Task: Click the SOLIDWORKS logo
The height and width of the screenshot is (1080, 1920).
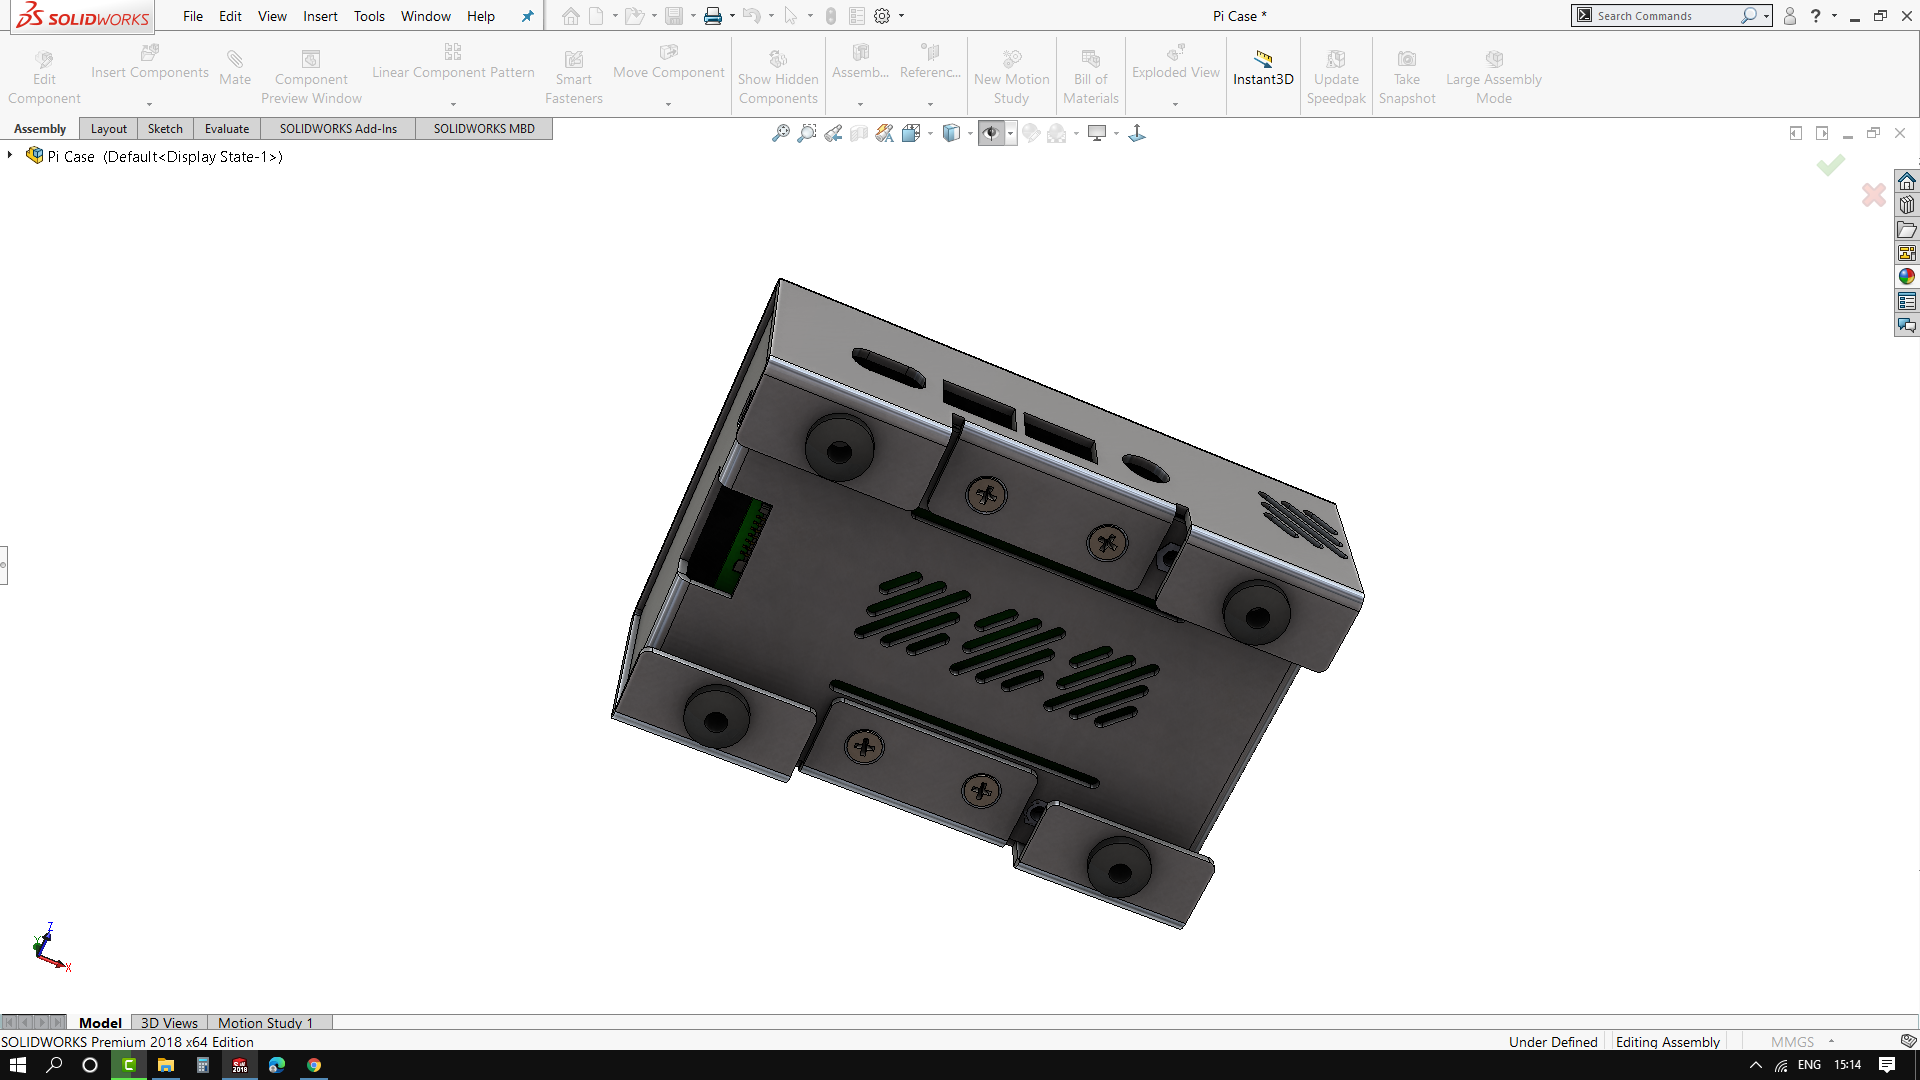Action: pos(83,16)
